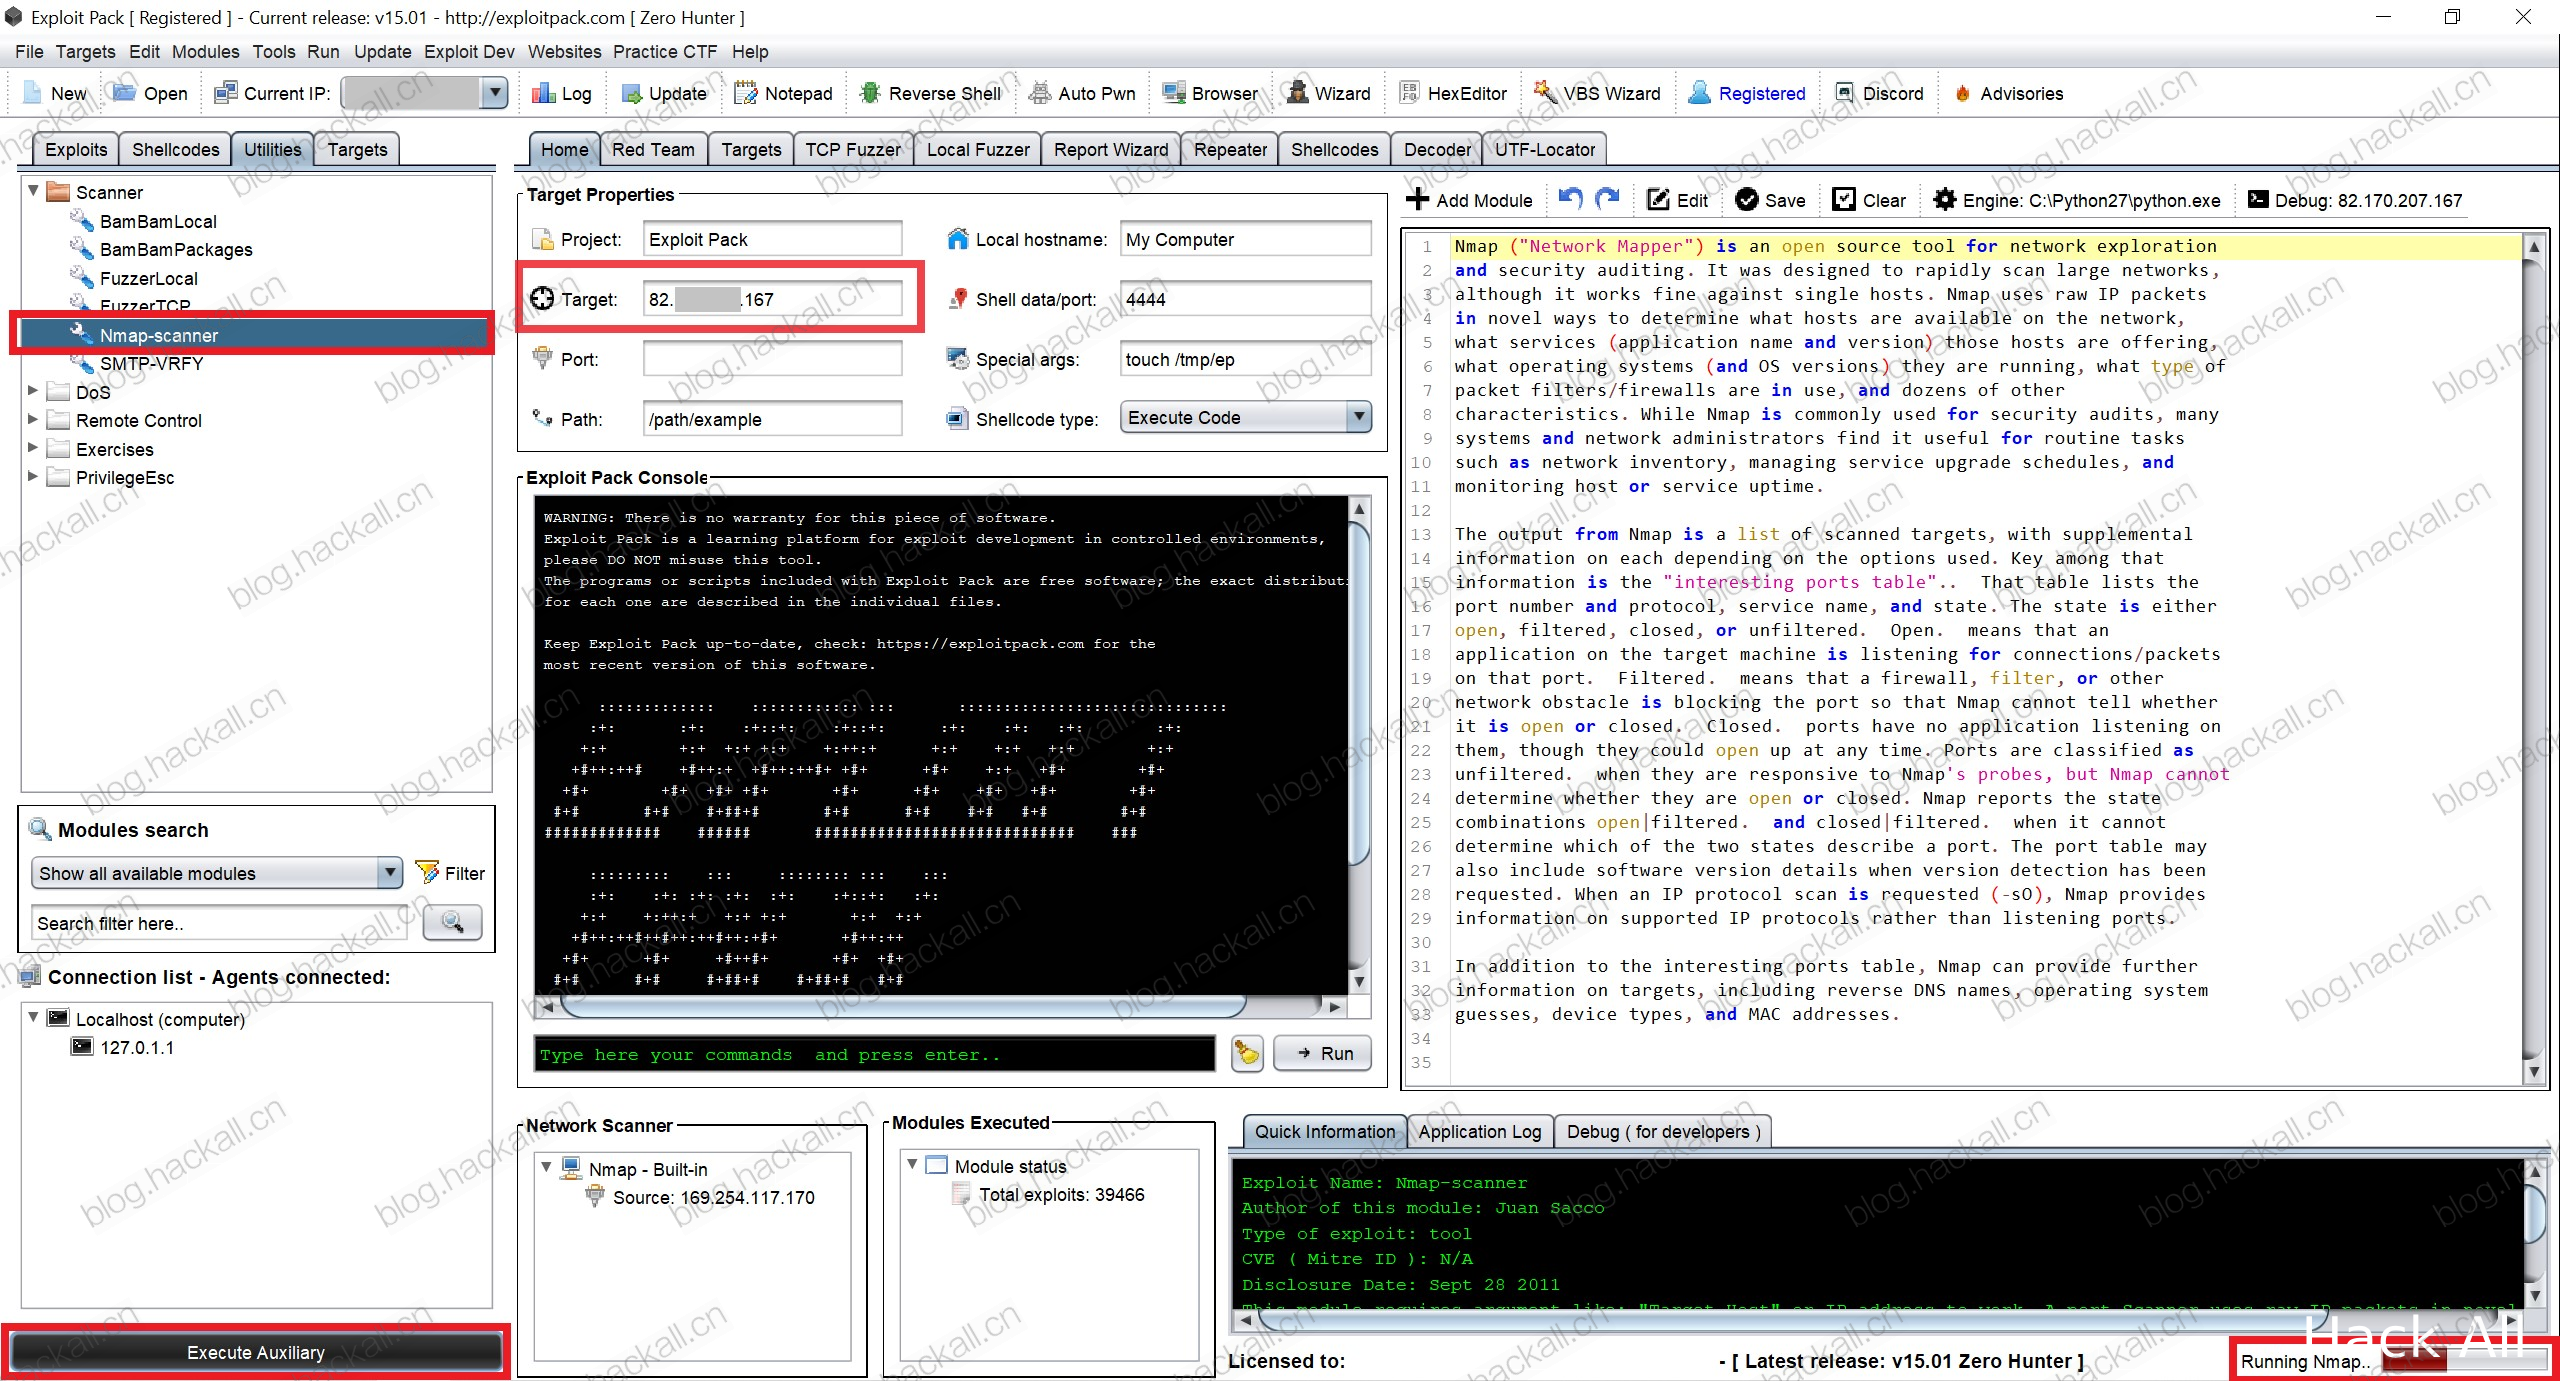Click the console command input box
The image size is (2560, 1381).
click(x=875, y=1054)
